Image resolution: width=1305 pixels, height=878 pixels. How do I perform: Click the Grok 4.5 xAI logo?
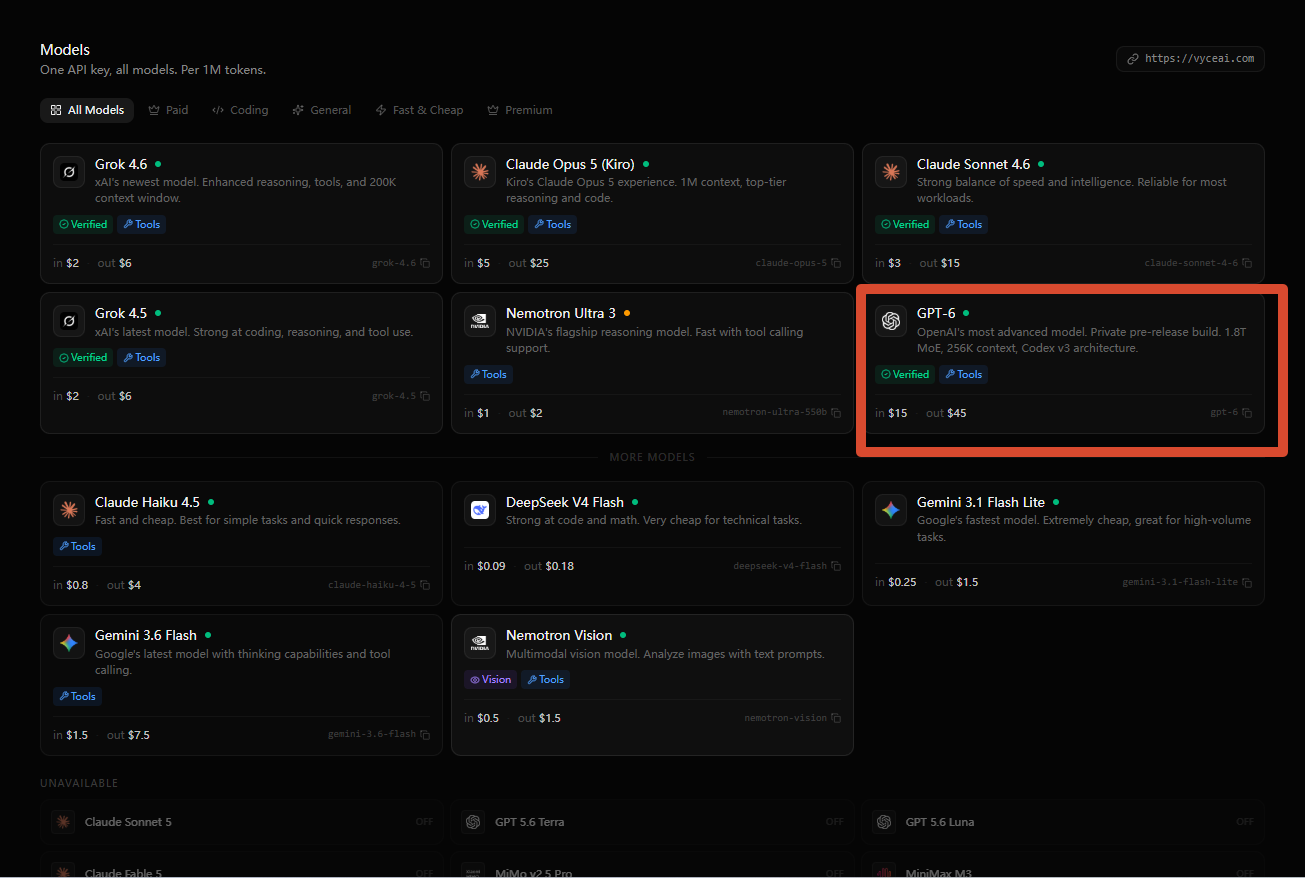69,321
